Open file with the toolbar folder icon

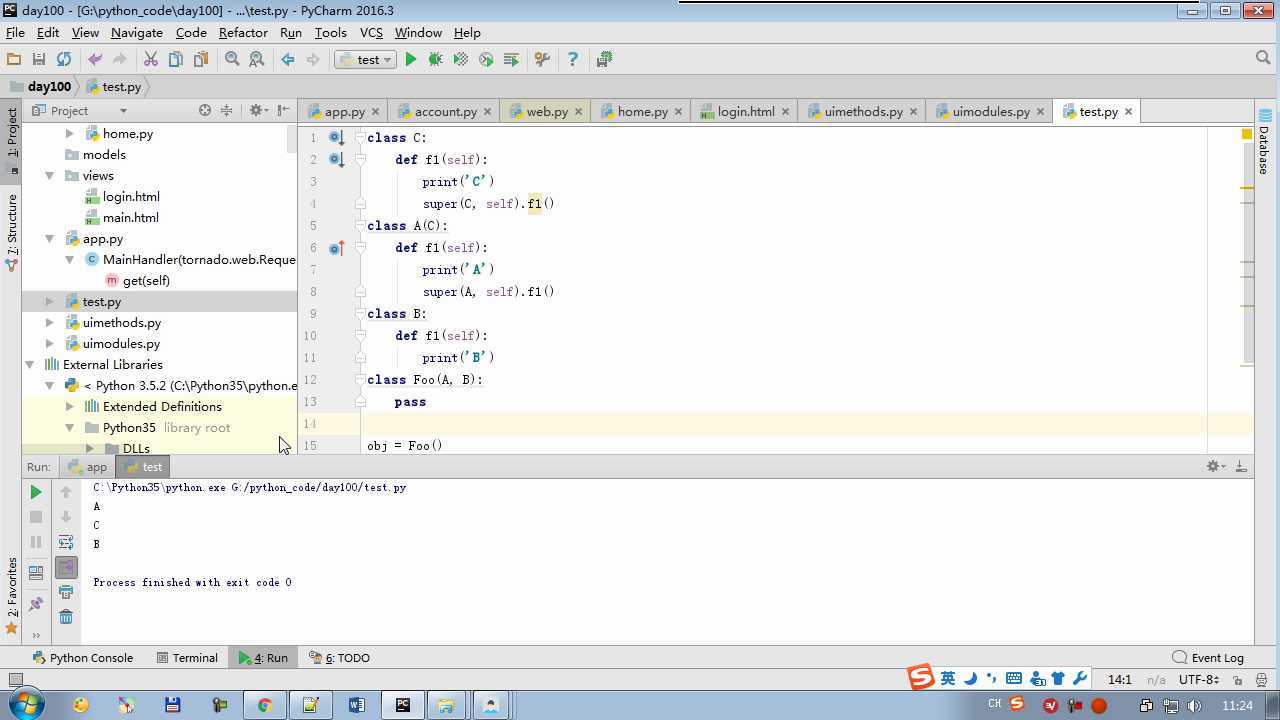point(14,60)
